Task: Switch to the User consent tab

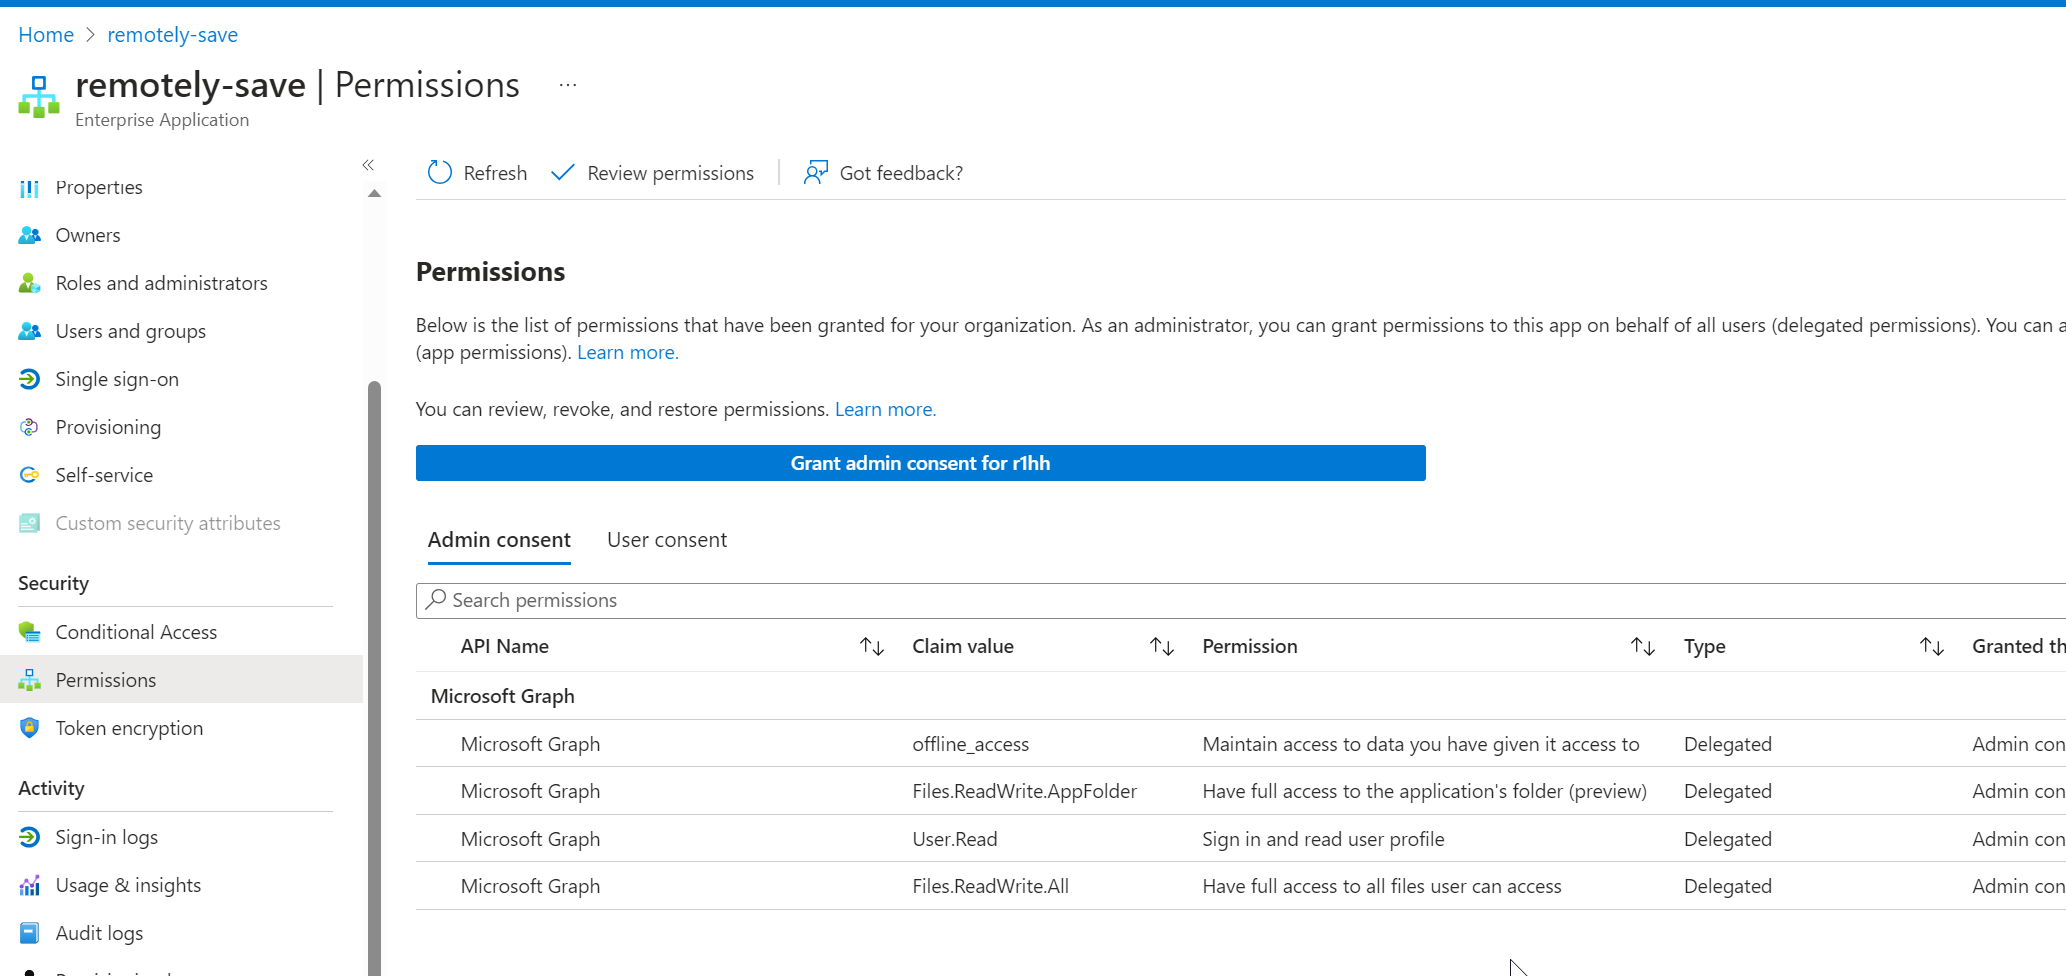Action: [x=666, y=539]
